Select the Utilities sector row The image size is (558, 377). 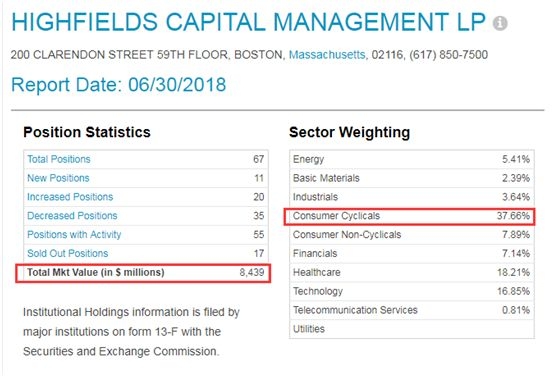[412, 329]
